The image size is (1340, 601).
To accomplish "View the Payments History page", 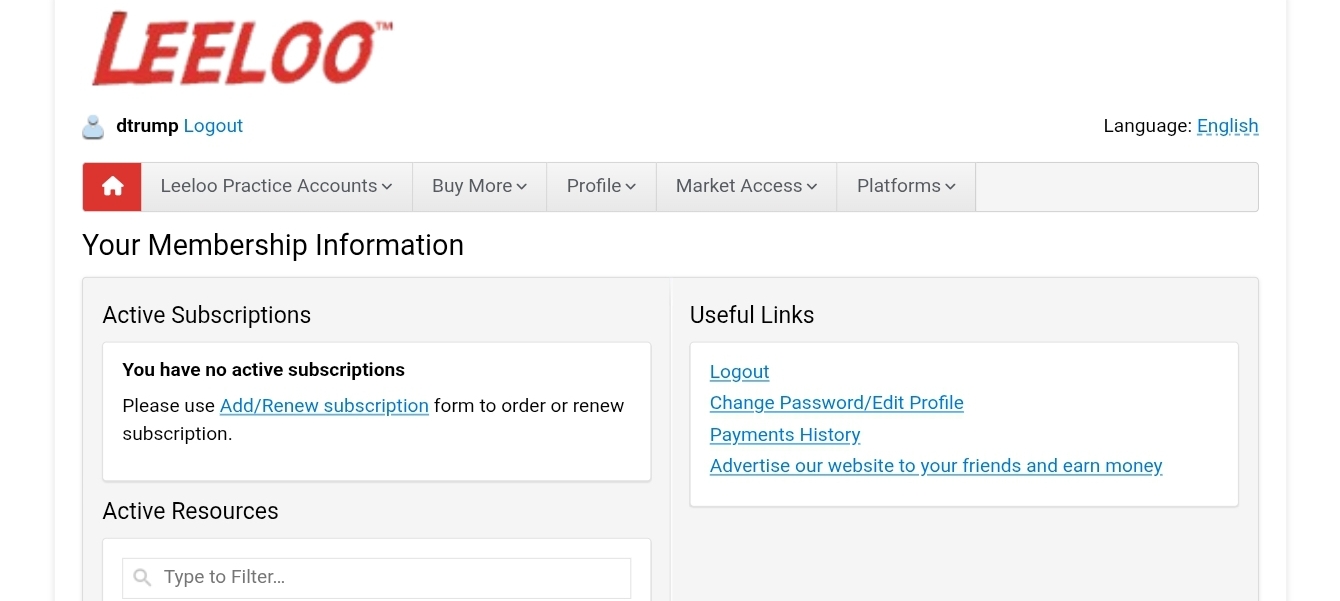I will pos(785,435).
